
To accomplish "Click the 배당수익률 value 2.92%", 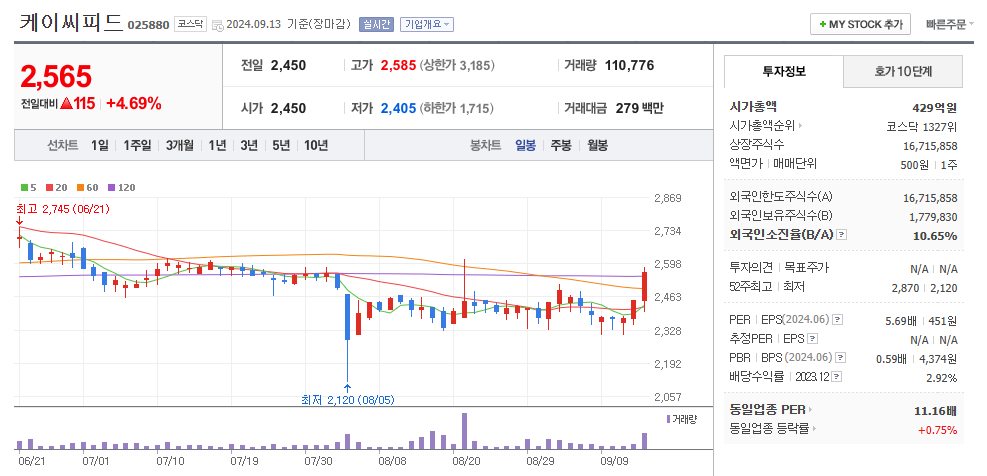I will point(942,378).
